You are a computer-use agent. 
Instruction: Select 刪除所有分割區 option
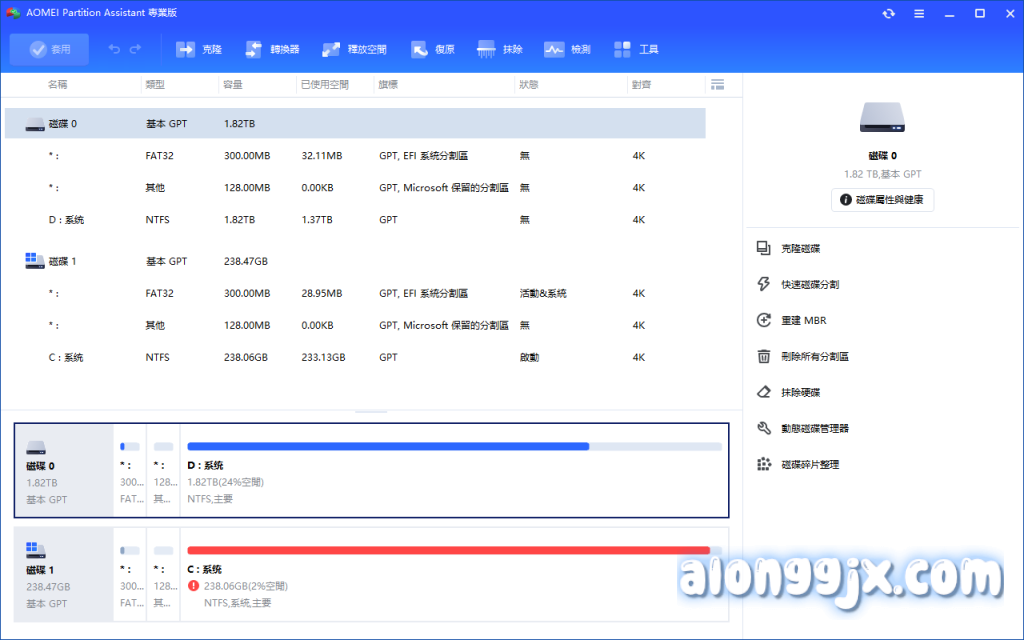click(814, 356)
